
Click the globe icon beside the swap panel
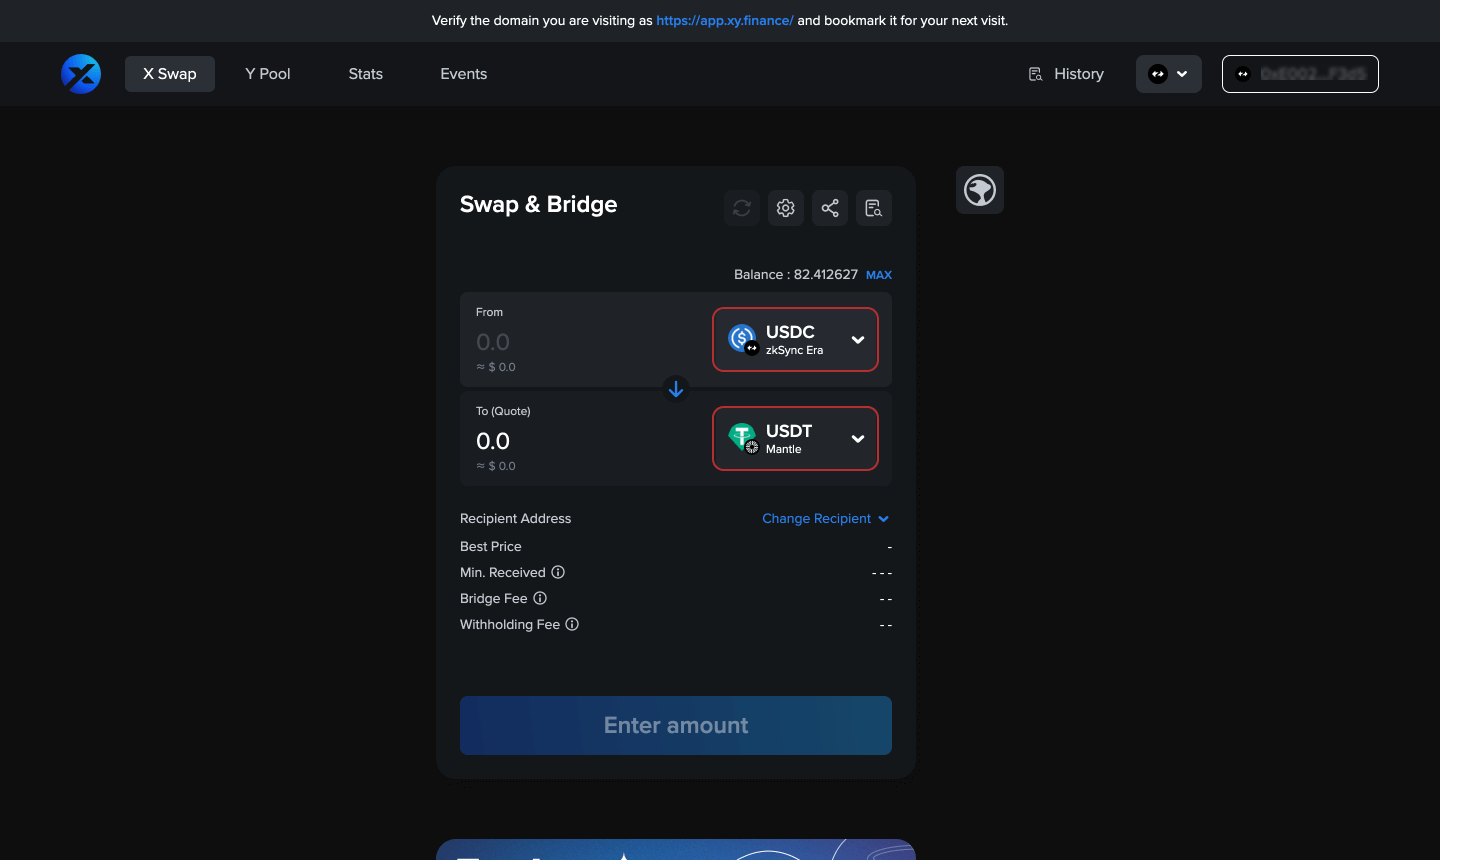coord(980,190)
